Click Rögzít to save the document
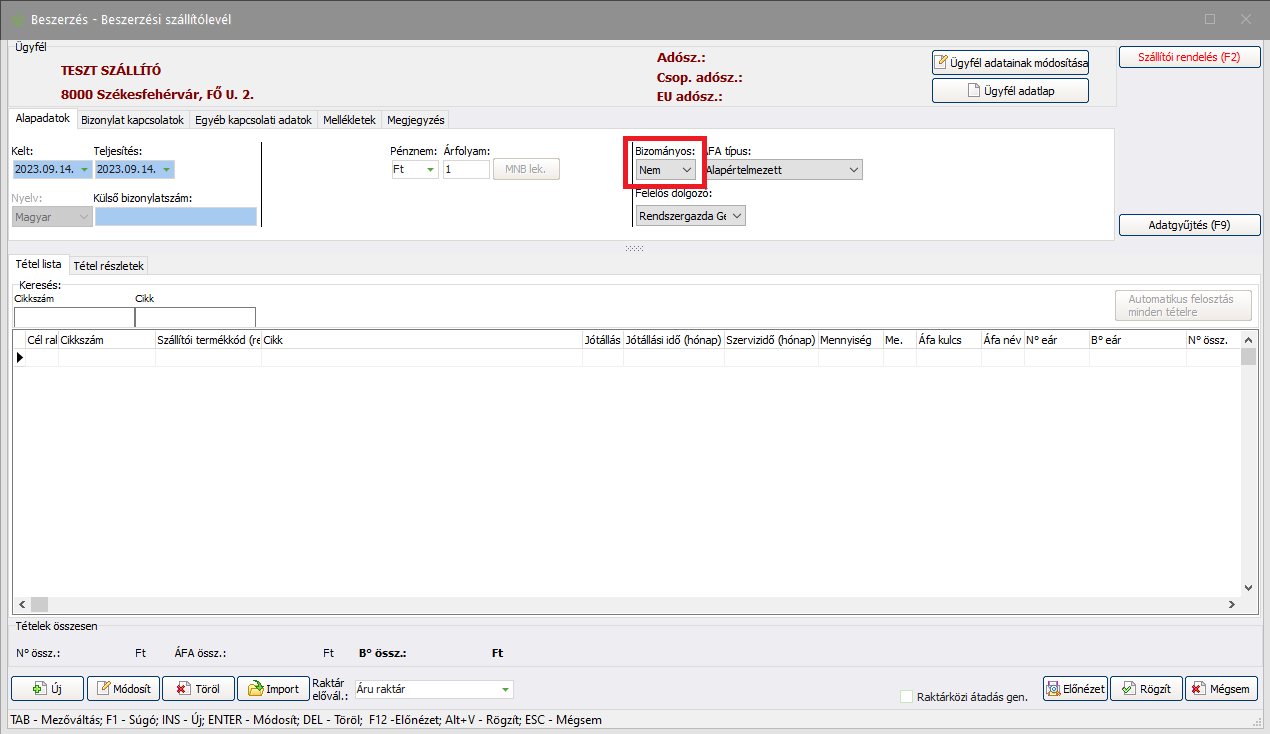Image resolution: width=1270 pixels, height=734 pixels. (1146, 689)
